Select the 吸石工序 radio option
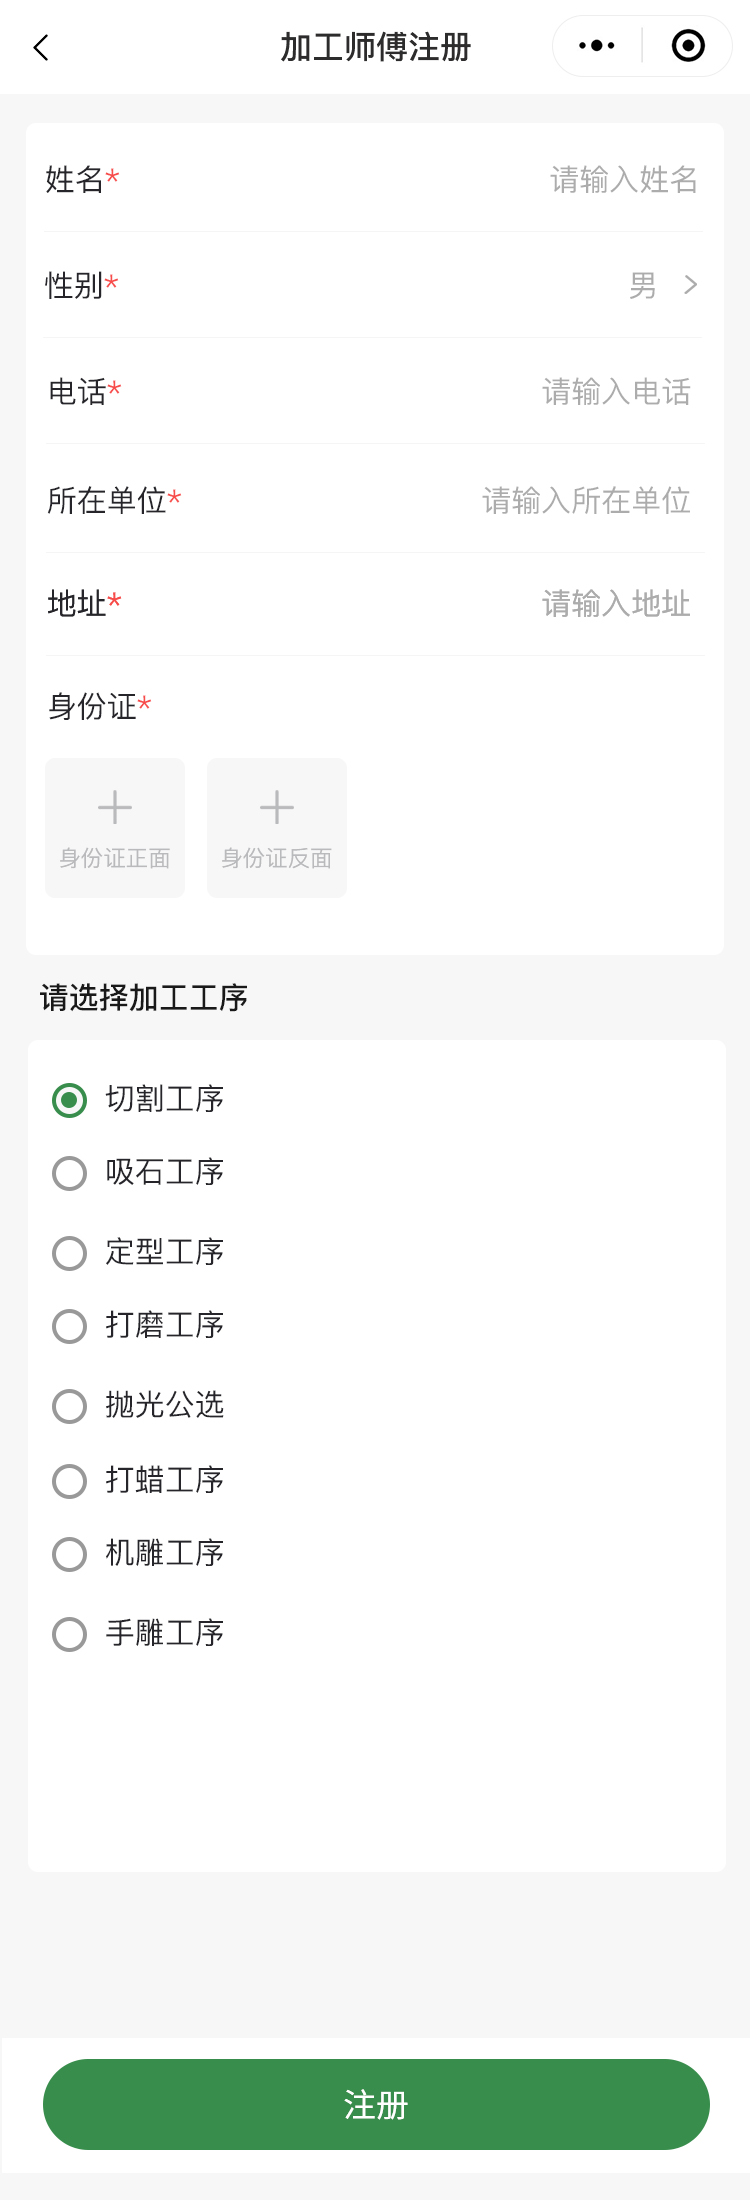The width and height of the screenshot is (750, 2200). pyautogui.click(x=69, y=1173)
